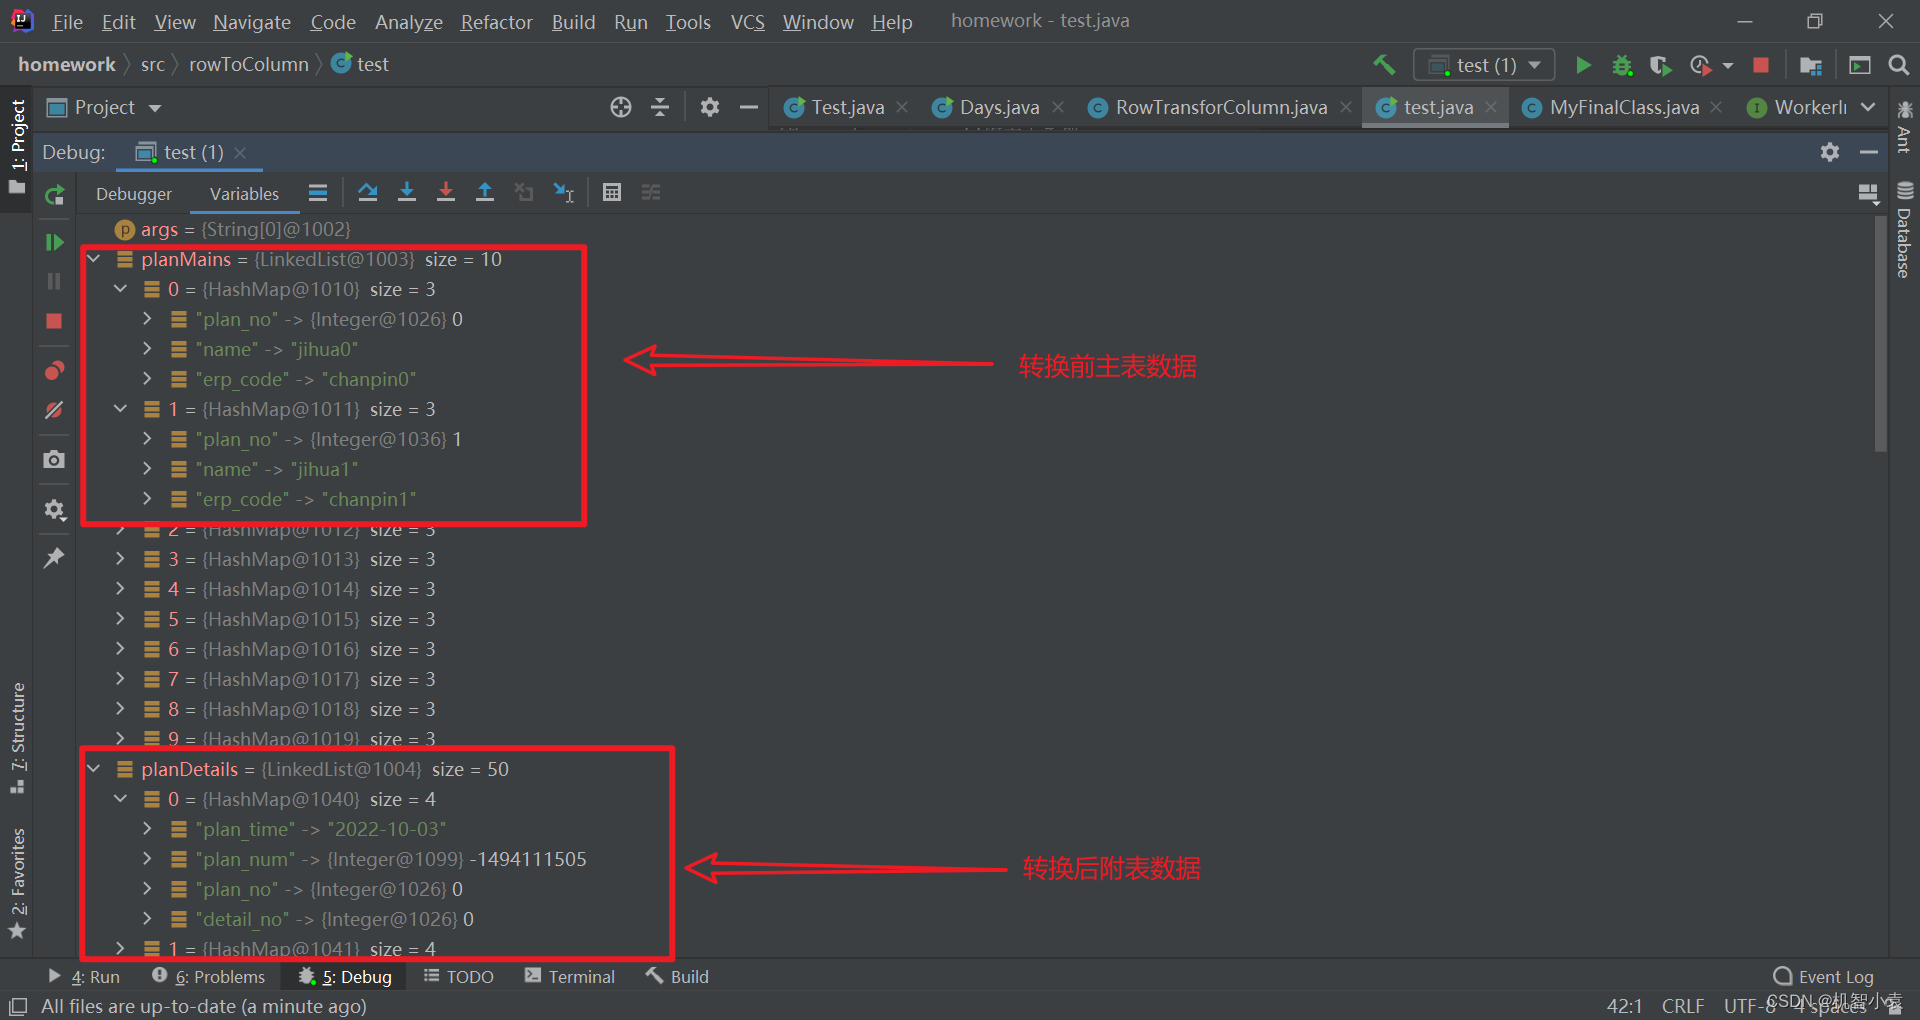The height and width of the screenshot is (1020, 1920).
Task: Open the 6: Problems tool window
Action: [208, 977]
